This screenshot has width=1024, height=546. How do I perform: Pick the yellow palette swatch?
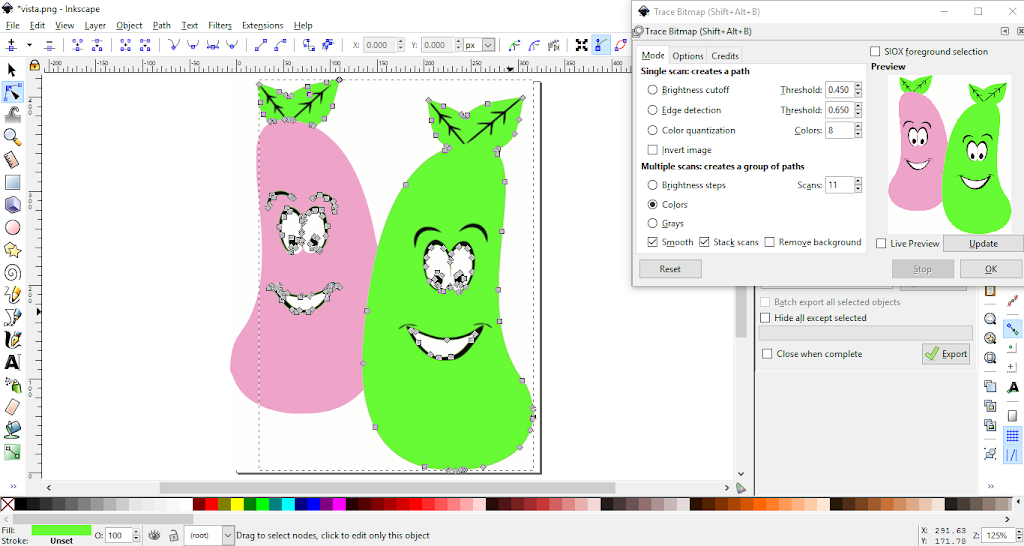click(237, 504)
